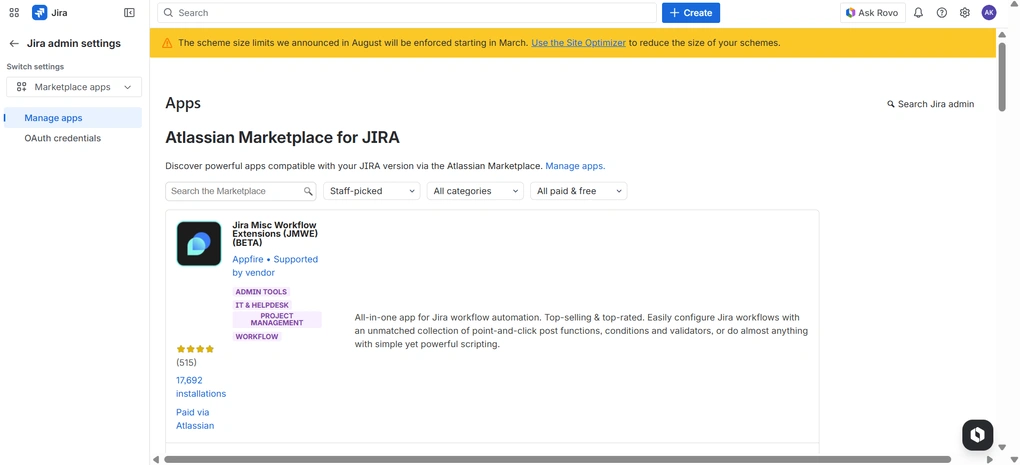This screenshot has height=465, width=1020.
Task: Click the horizontal scrollbar right arrow
Action: (990, 459)
